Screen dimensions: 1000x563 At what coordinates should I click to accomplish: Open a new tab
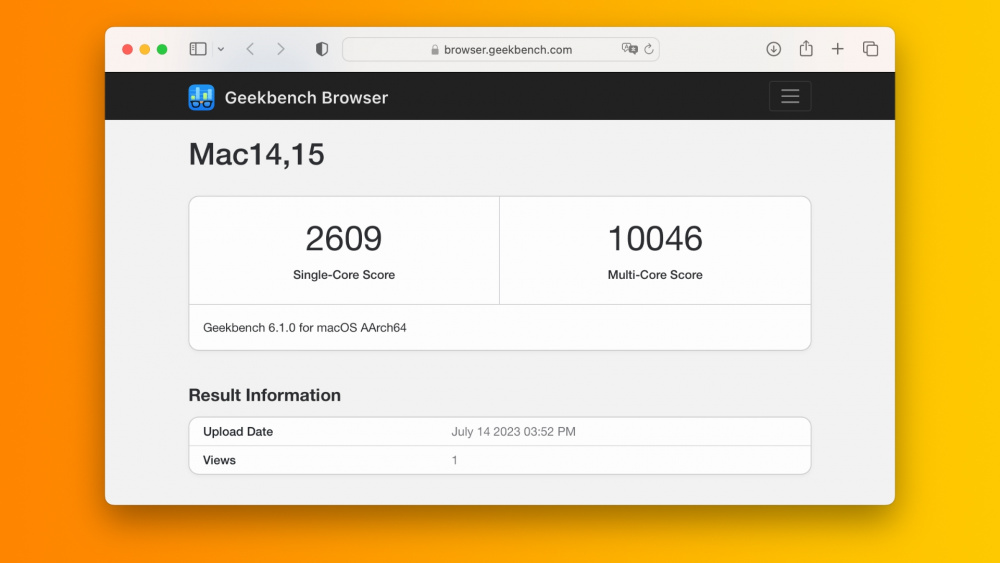pos(837,49)
